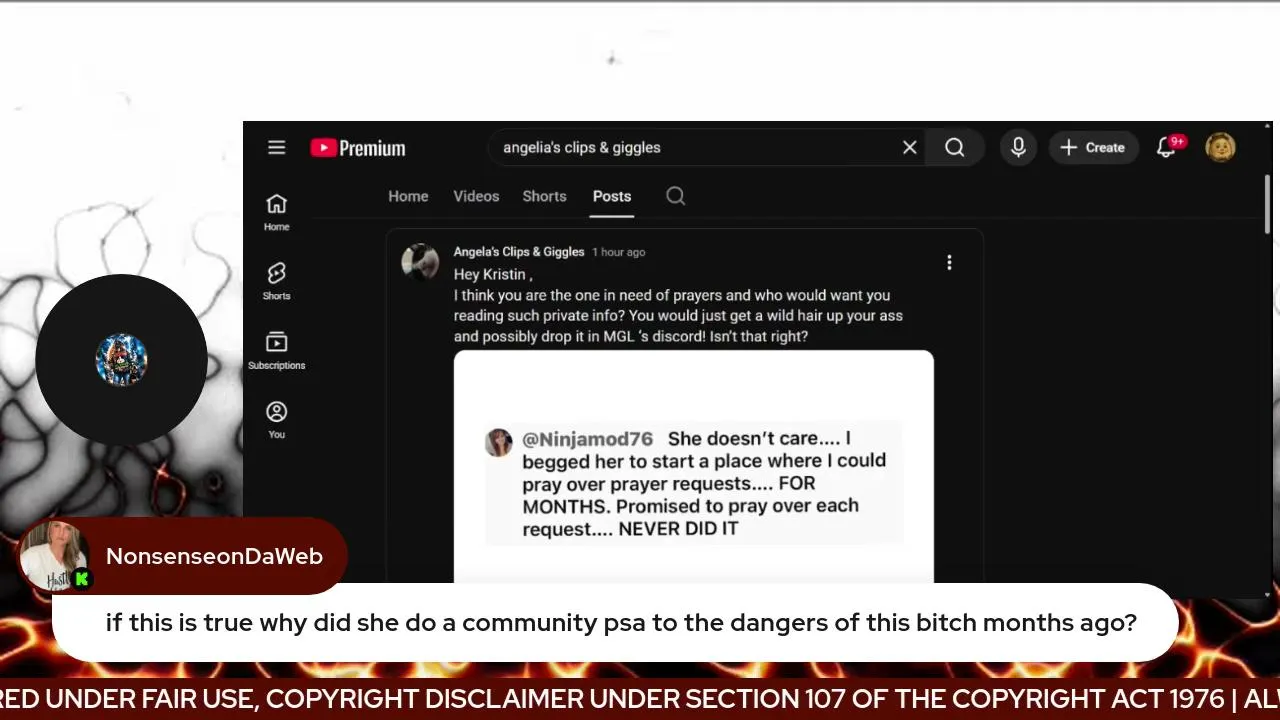Click the Angela's Clips & Giggles channel name
The image size is (1280, 720).
[x=519, y=252]
